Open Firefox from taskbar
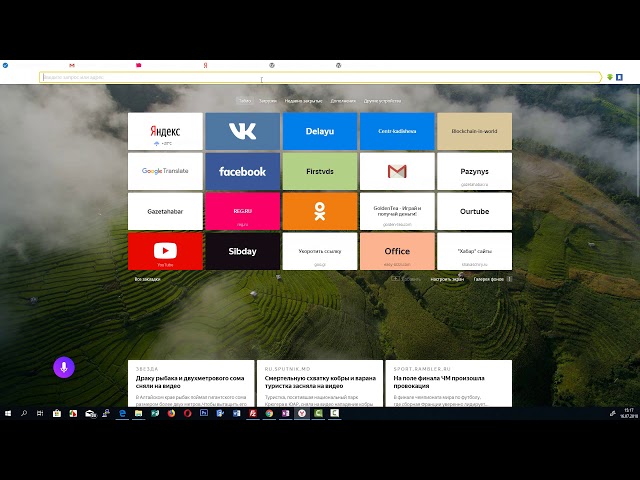Viewport: 640px width, 480px height. pos(171,413)
